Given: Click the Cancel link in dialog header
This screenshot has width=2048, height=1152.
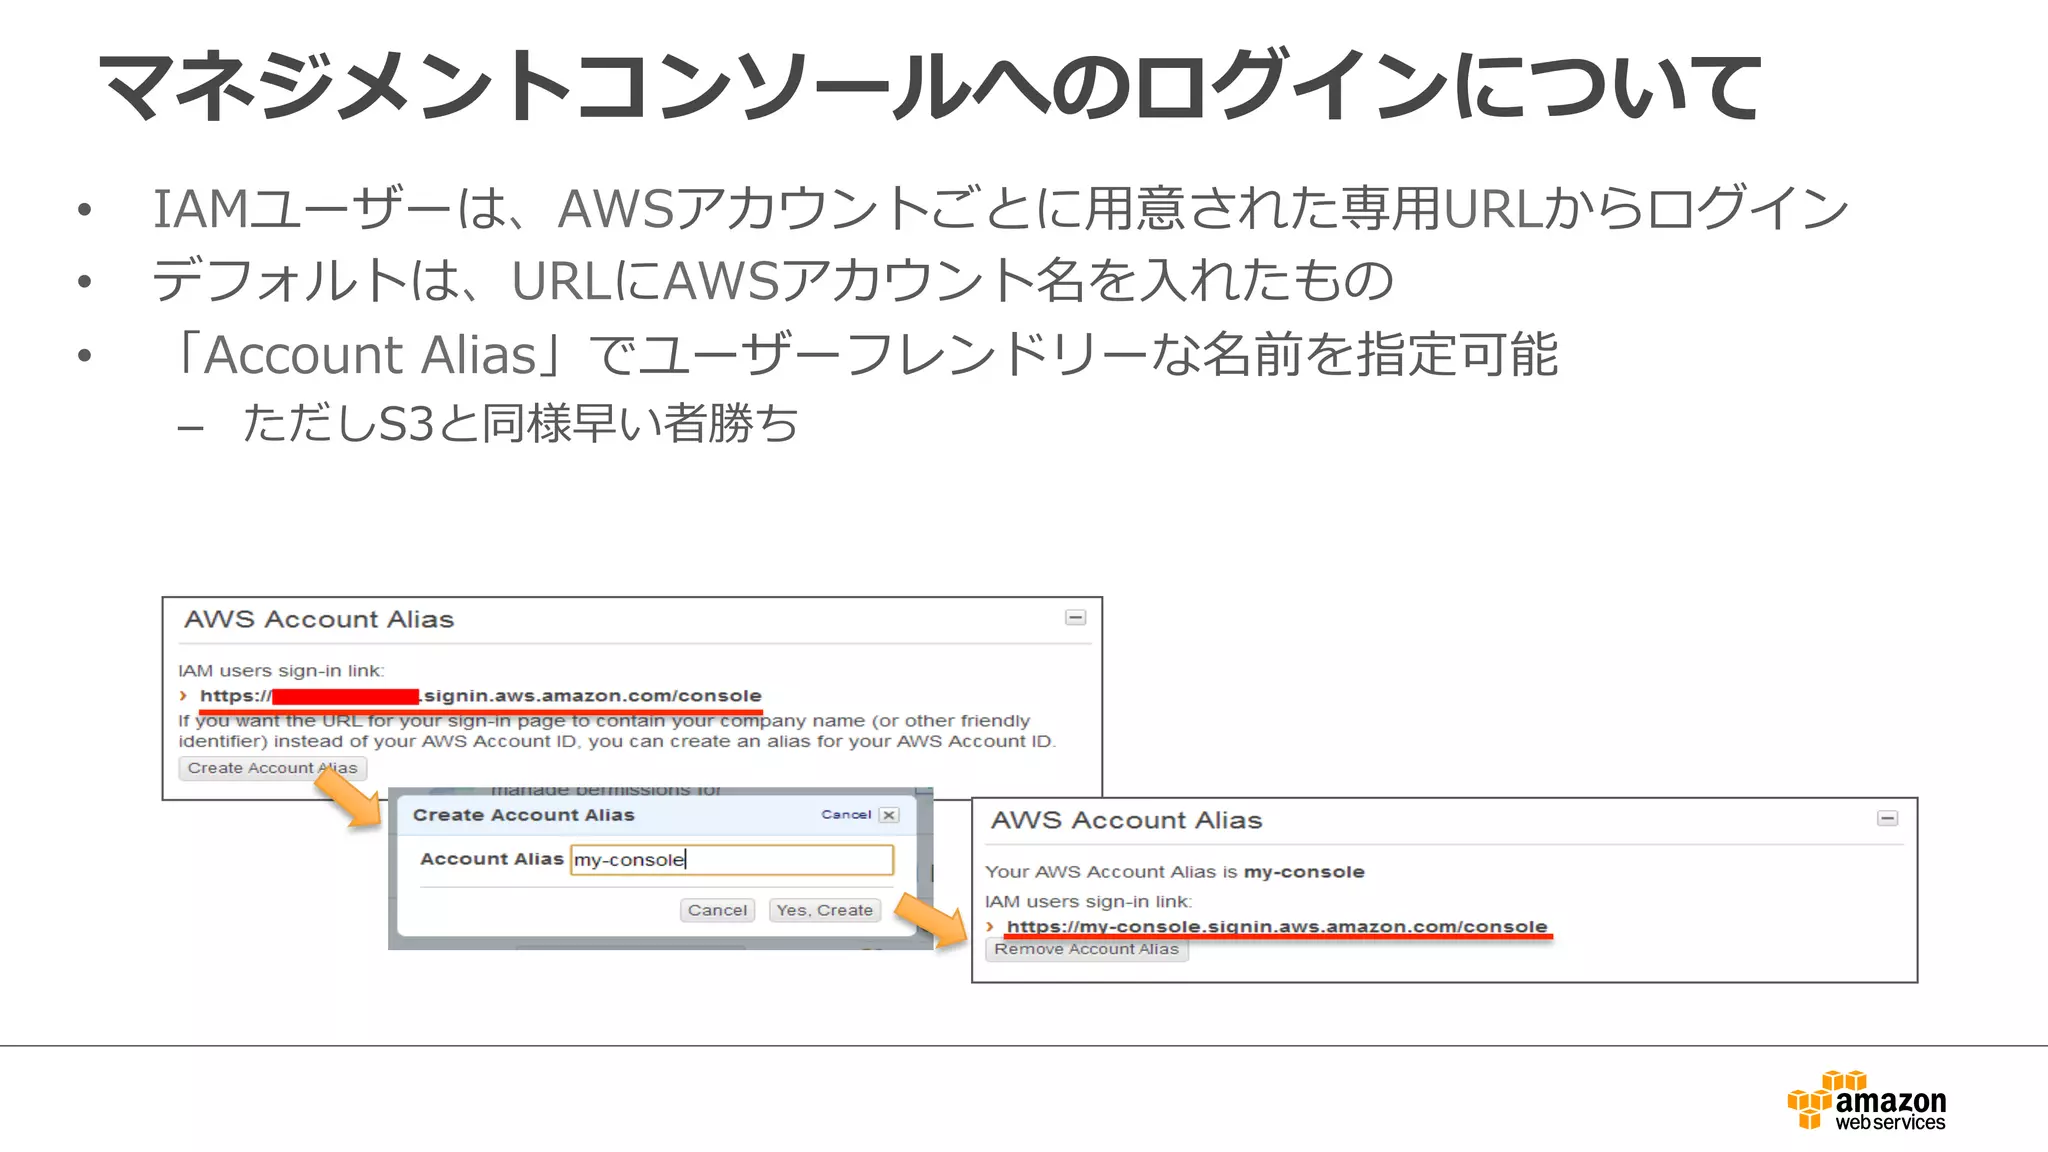Looking at the screenshot, I should click(846, 815).
